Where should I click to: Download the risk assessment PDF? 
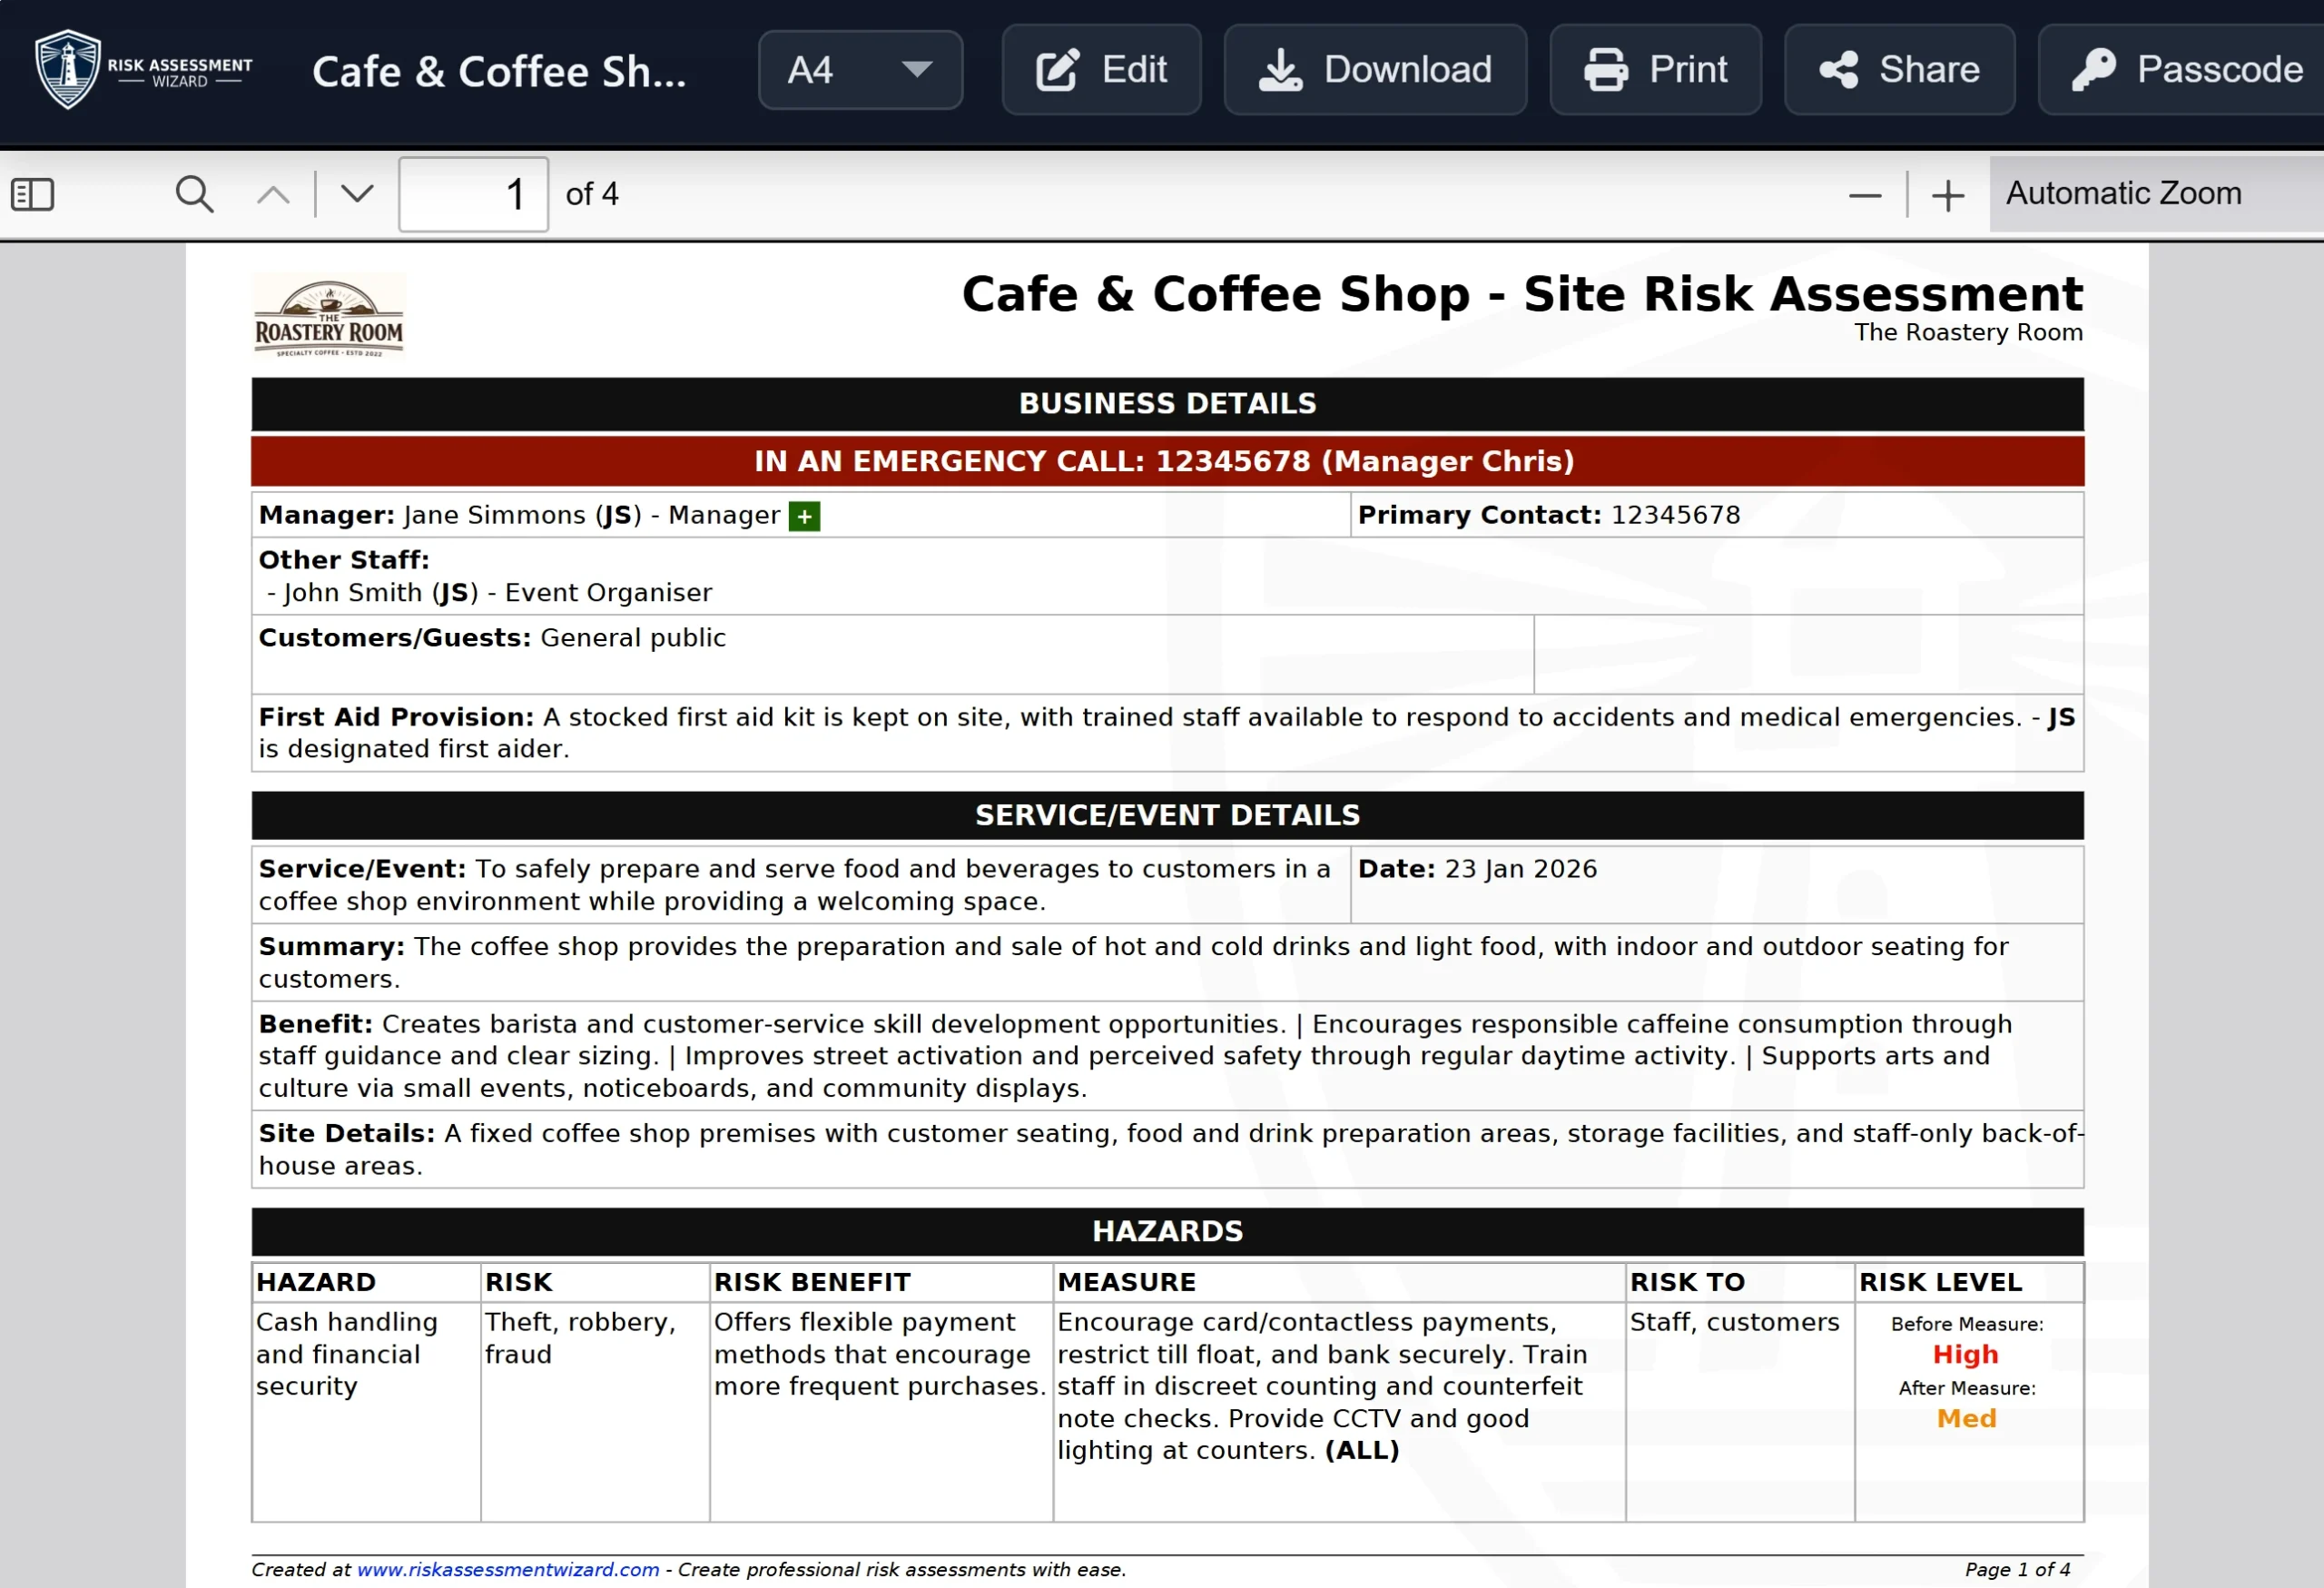(x=1375, y=70)
